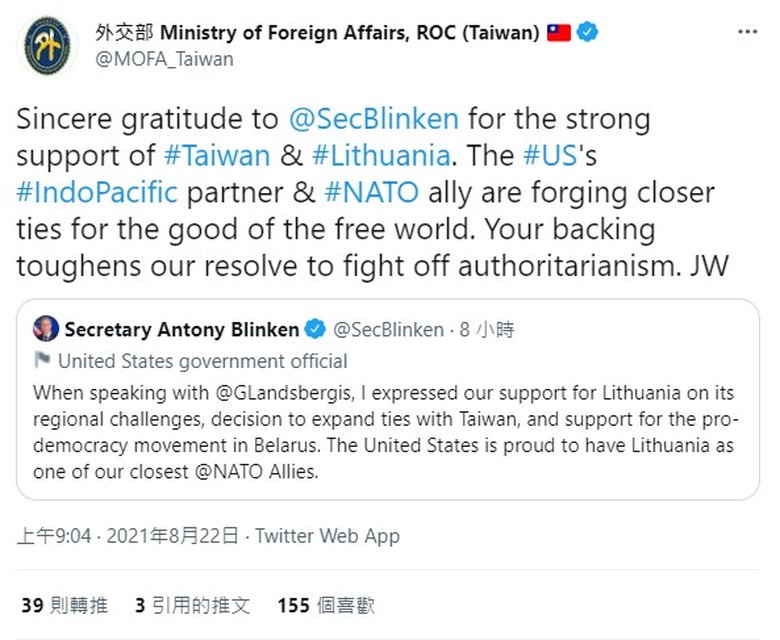View the 3 引用的推文 quote tweets
The width and height of the screenshot is (780, 640).
[x=192, y=605]
